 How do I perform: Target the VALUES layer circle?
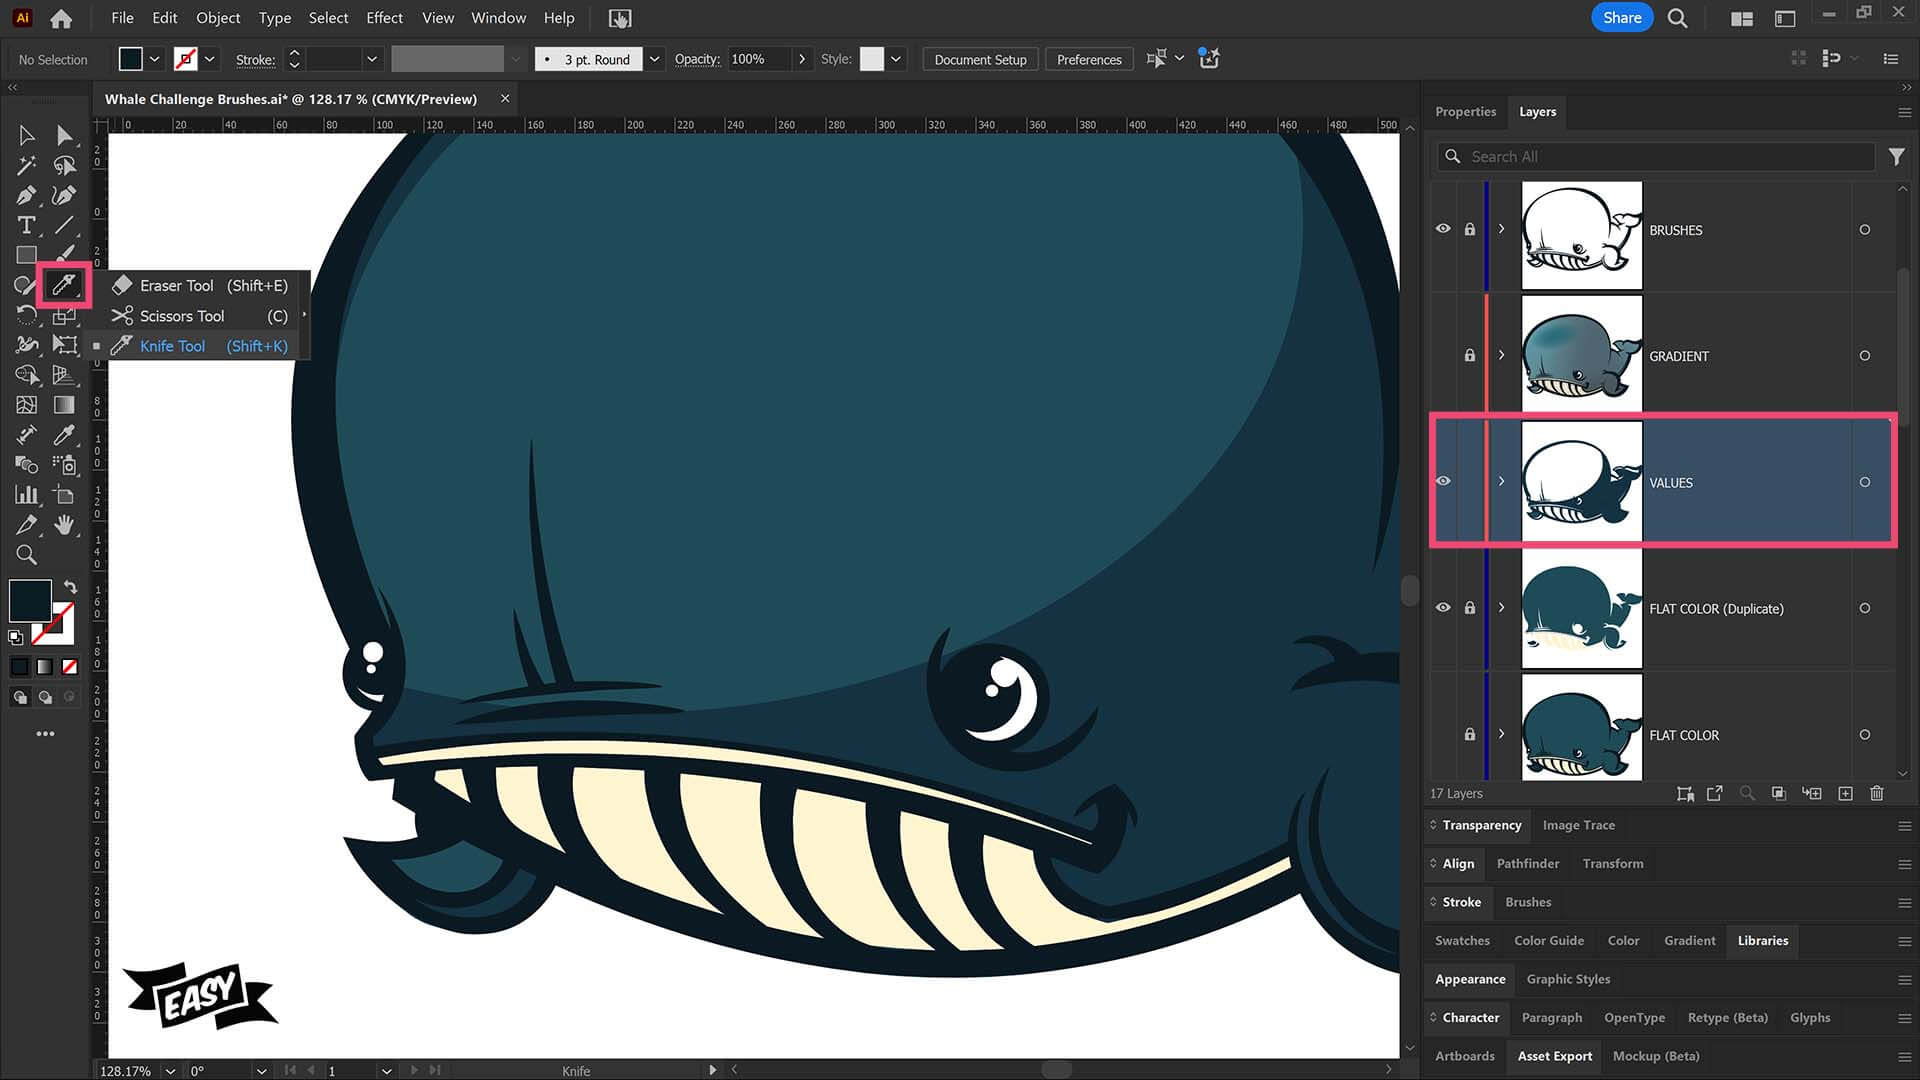tap(1865, 482)
